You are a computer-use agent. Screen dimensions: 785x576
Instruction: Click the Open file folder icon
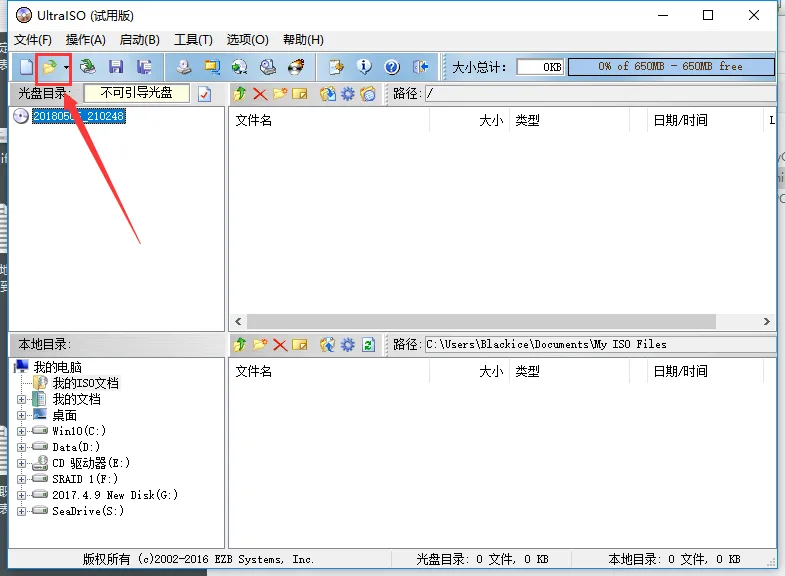49,67
